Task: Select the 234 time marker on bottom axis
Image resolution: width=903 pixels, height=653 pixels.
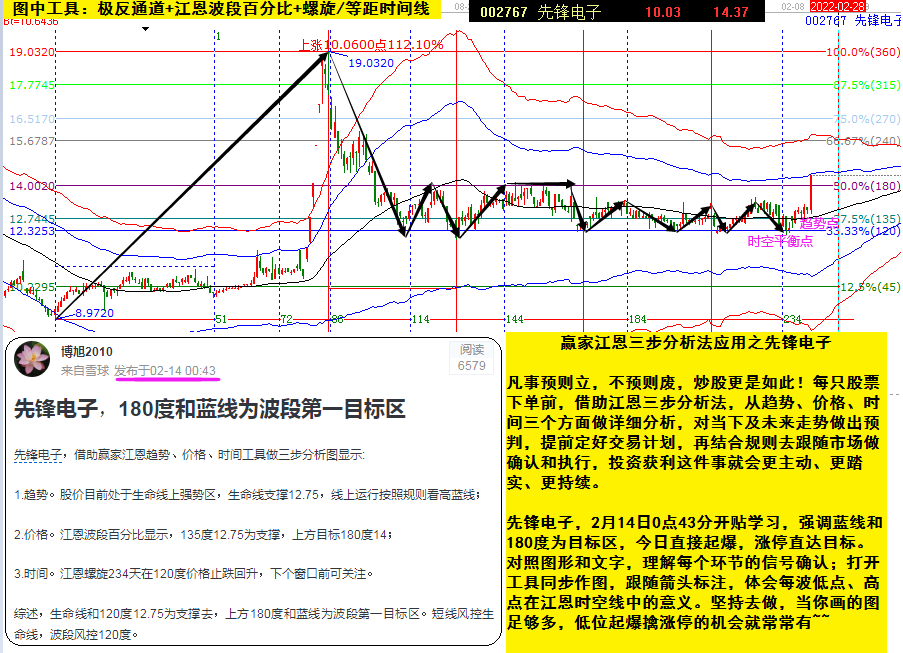Action: point(792,319)
